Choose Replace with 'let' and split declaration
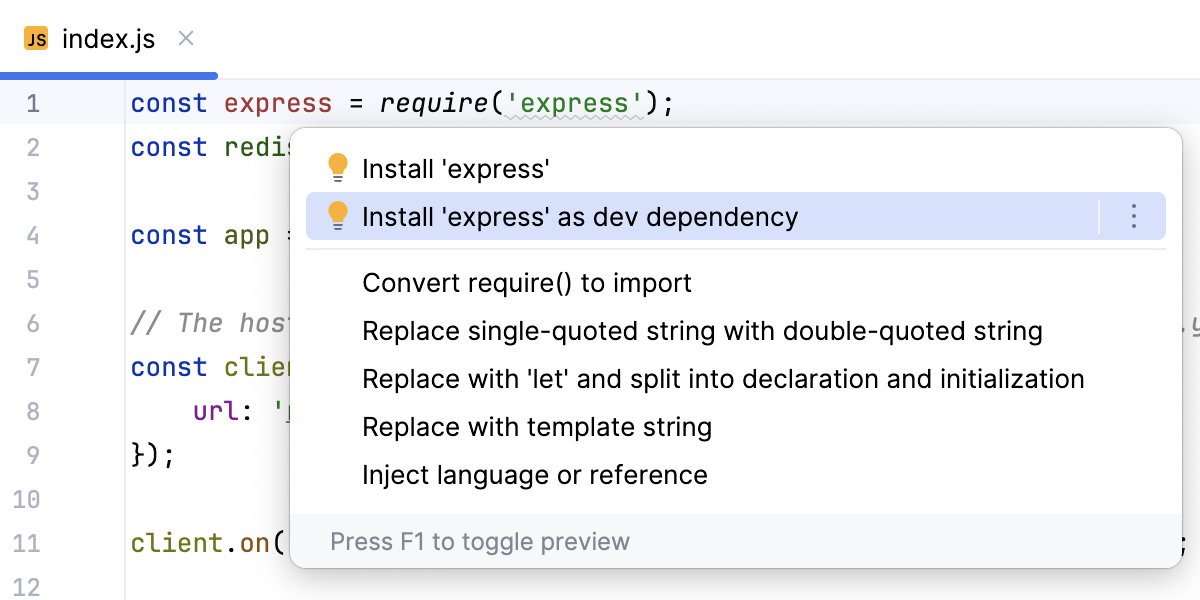Screen dimensions: 1200x600 (x=735, y=379)
